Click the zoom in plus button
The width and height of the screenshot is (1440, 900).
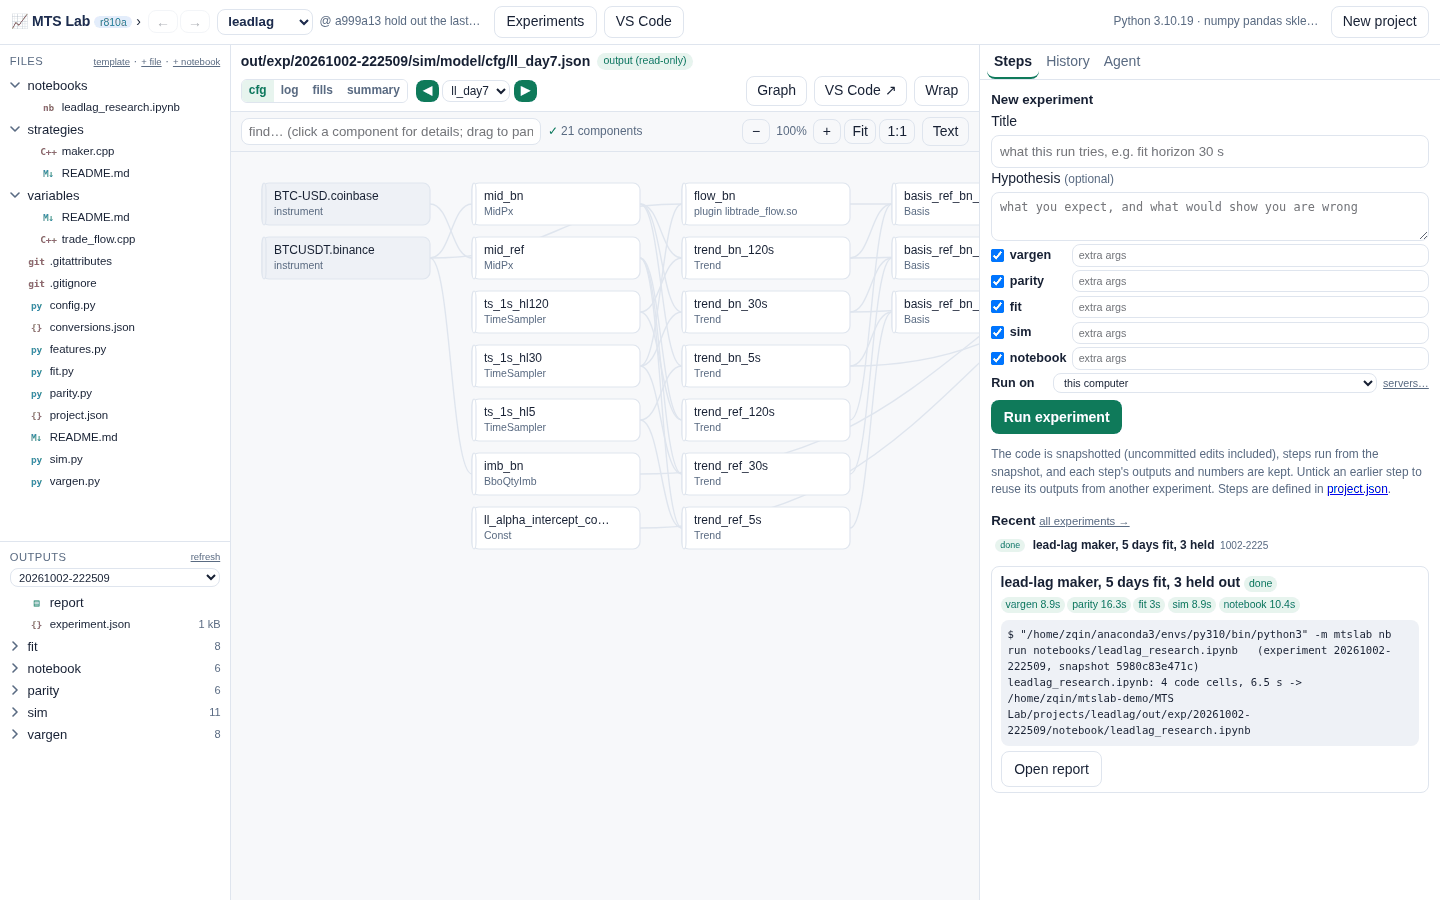click(x=827, y=131)
